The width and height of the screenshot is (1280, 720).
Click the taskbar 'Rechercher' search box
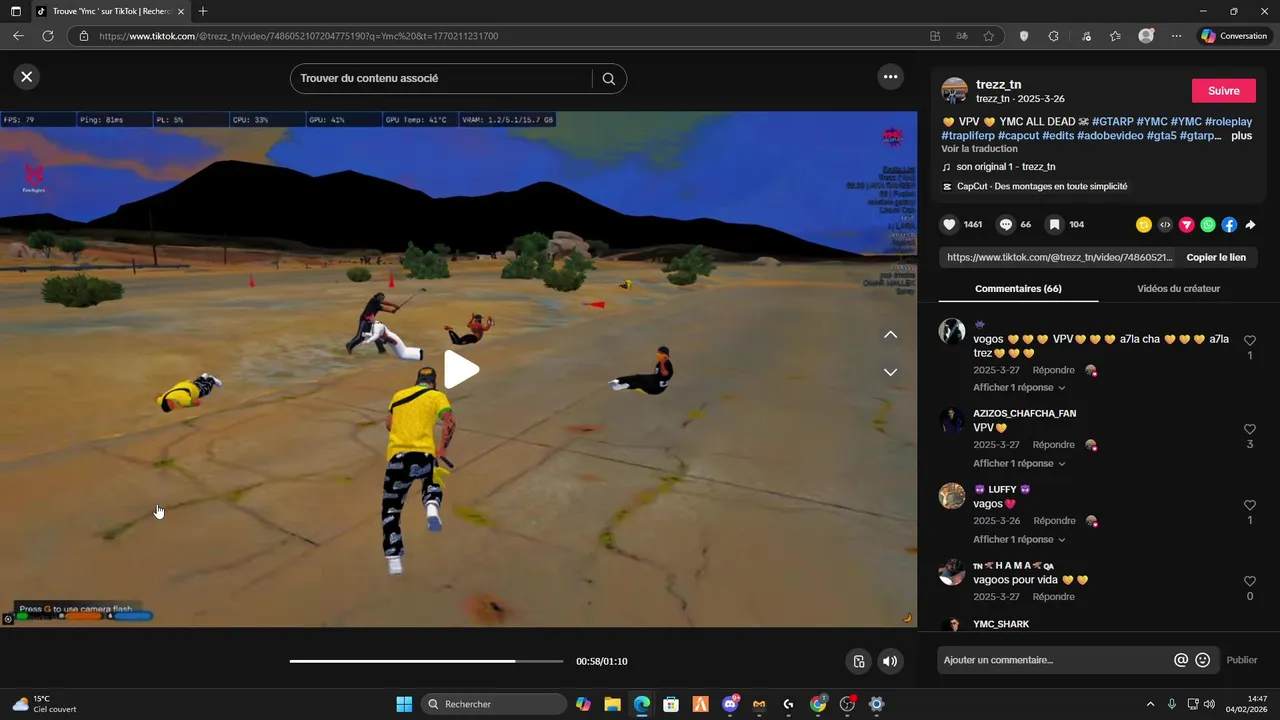[x=494, y=704]
